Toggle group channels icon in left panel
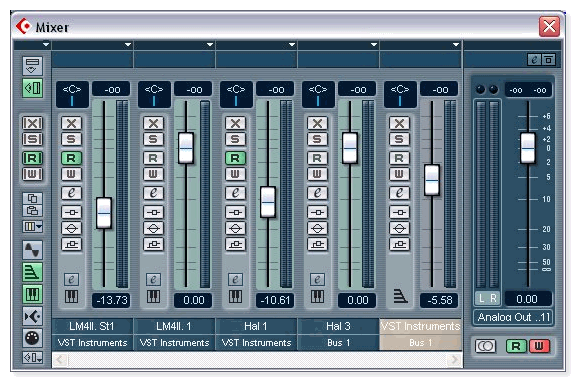576x382 pixels. coord(32,272)
